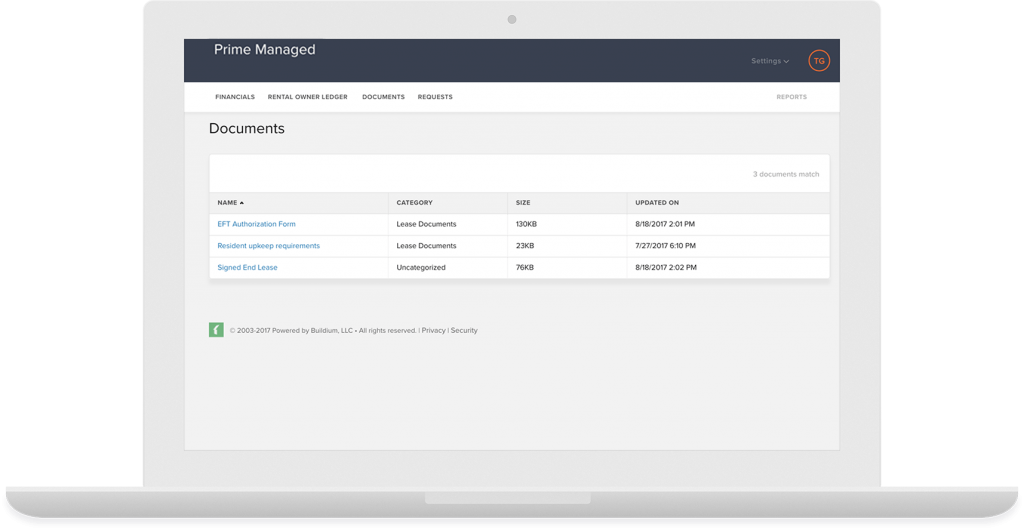Click the 76KB size cell
This screenshot has width=1024, height=530.
pos(524,268)
